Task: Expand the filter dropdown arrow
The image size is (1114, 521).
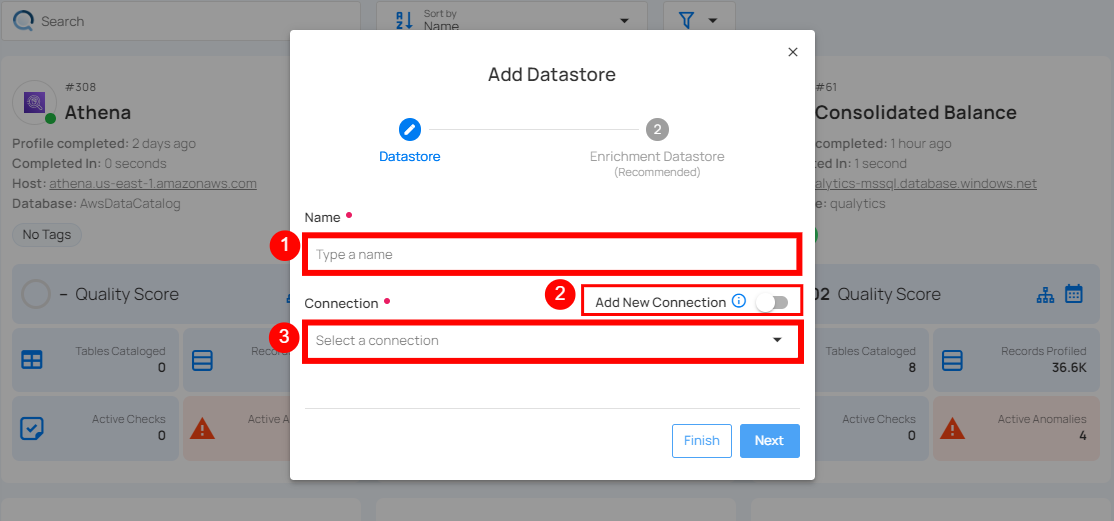Action: tap(713, 21)
